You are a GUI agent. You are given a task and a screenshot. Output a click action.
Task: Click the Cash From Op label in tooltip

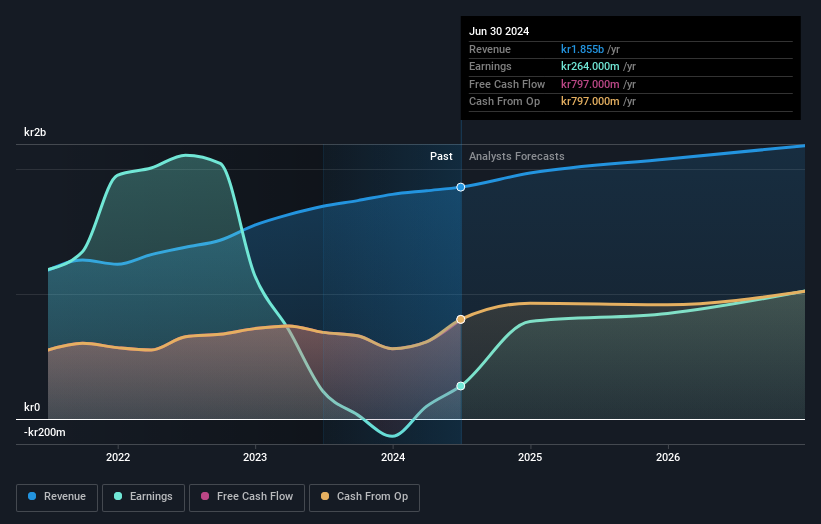[504, 102]
